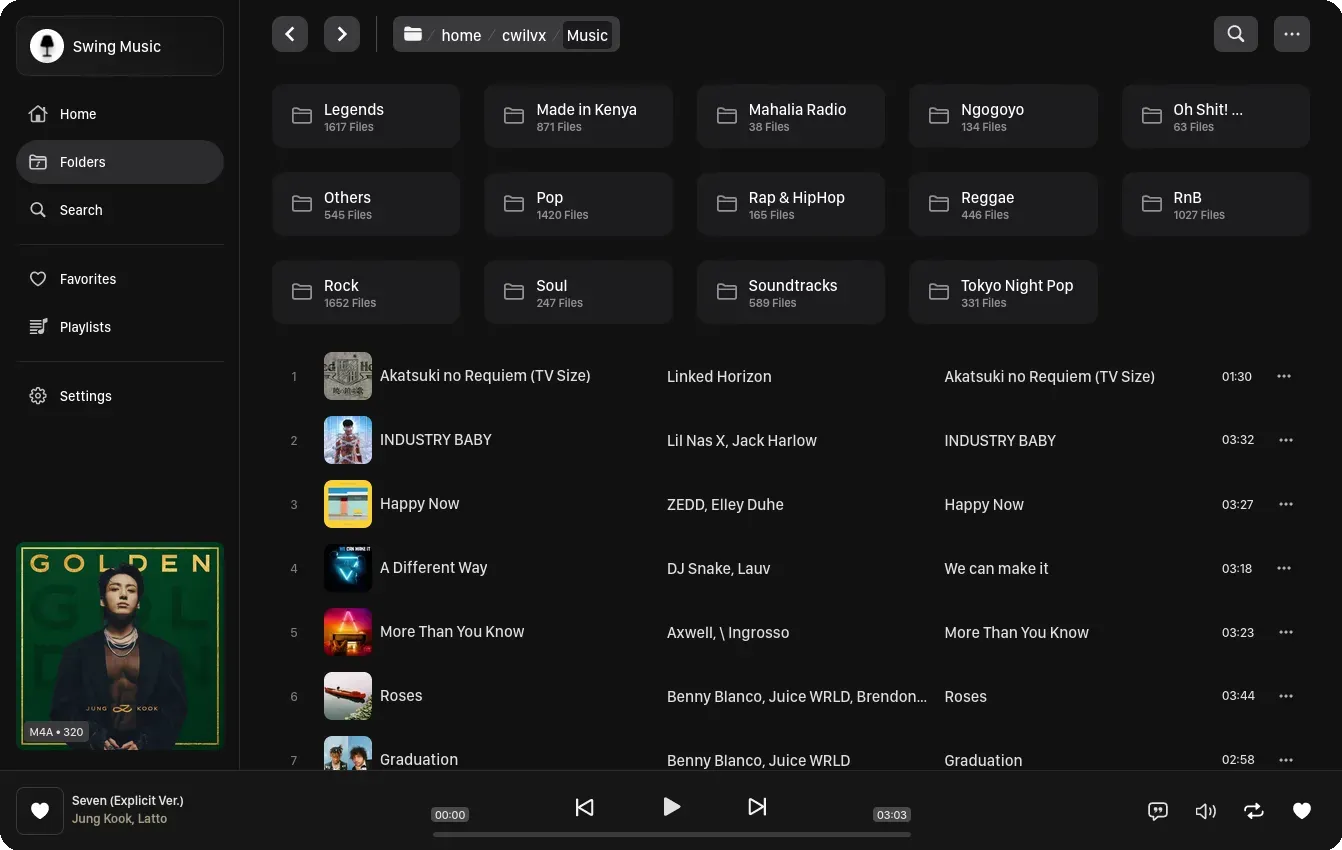Click the cwilvx breadcrumb path segment
This screenshot has width=1342, height=850.
click(524, 35)
